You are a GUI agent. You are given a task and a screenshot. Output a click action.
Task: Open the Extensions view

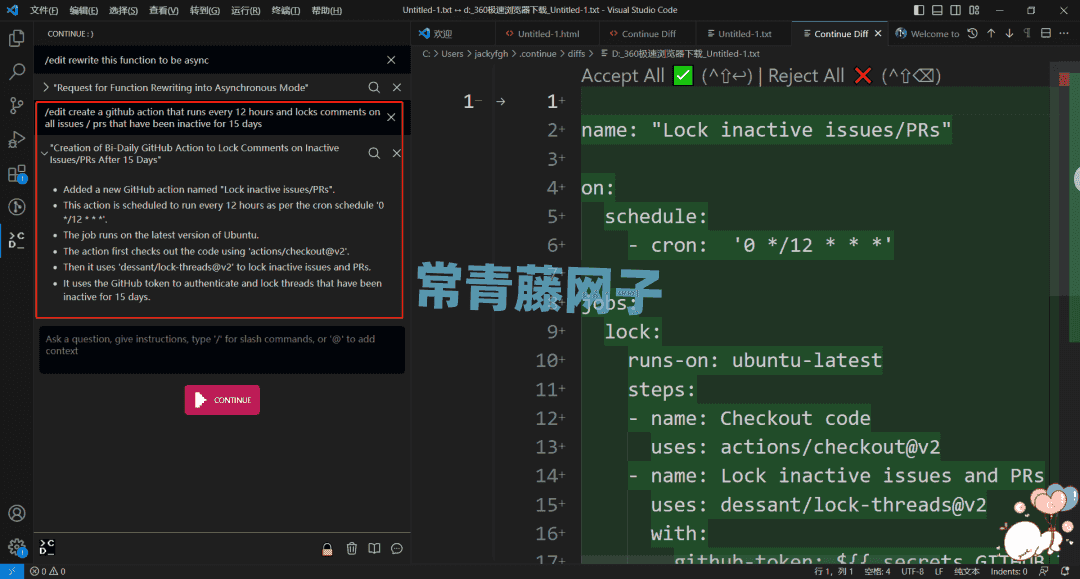tap(17, 173)
